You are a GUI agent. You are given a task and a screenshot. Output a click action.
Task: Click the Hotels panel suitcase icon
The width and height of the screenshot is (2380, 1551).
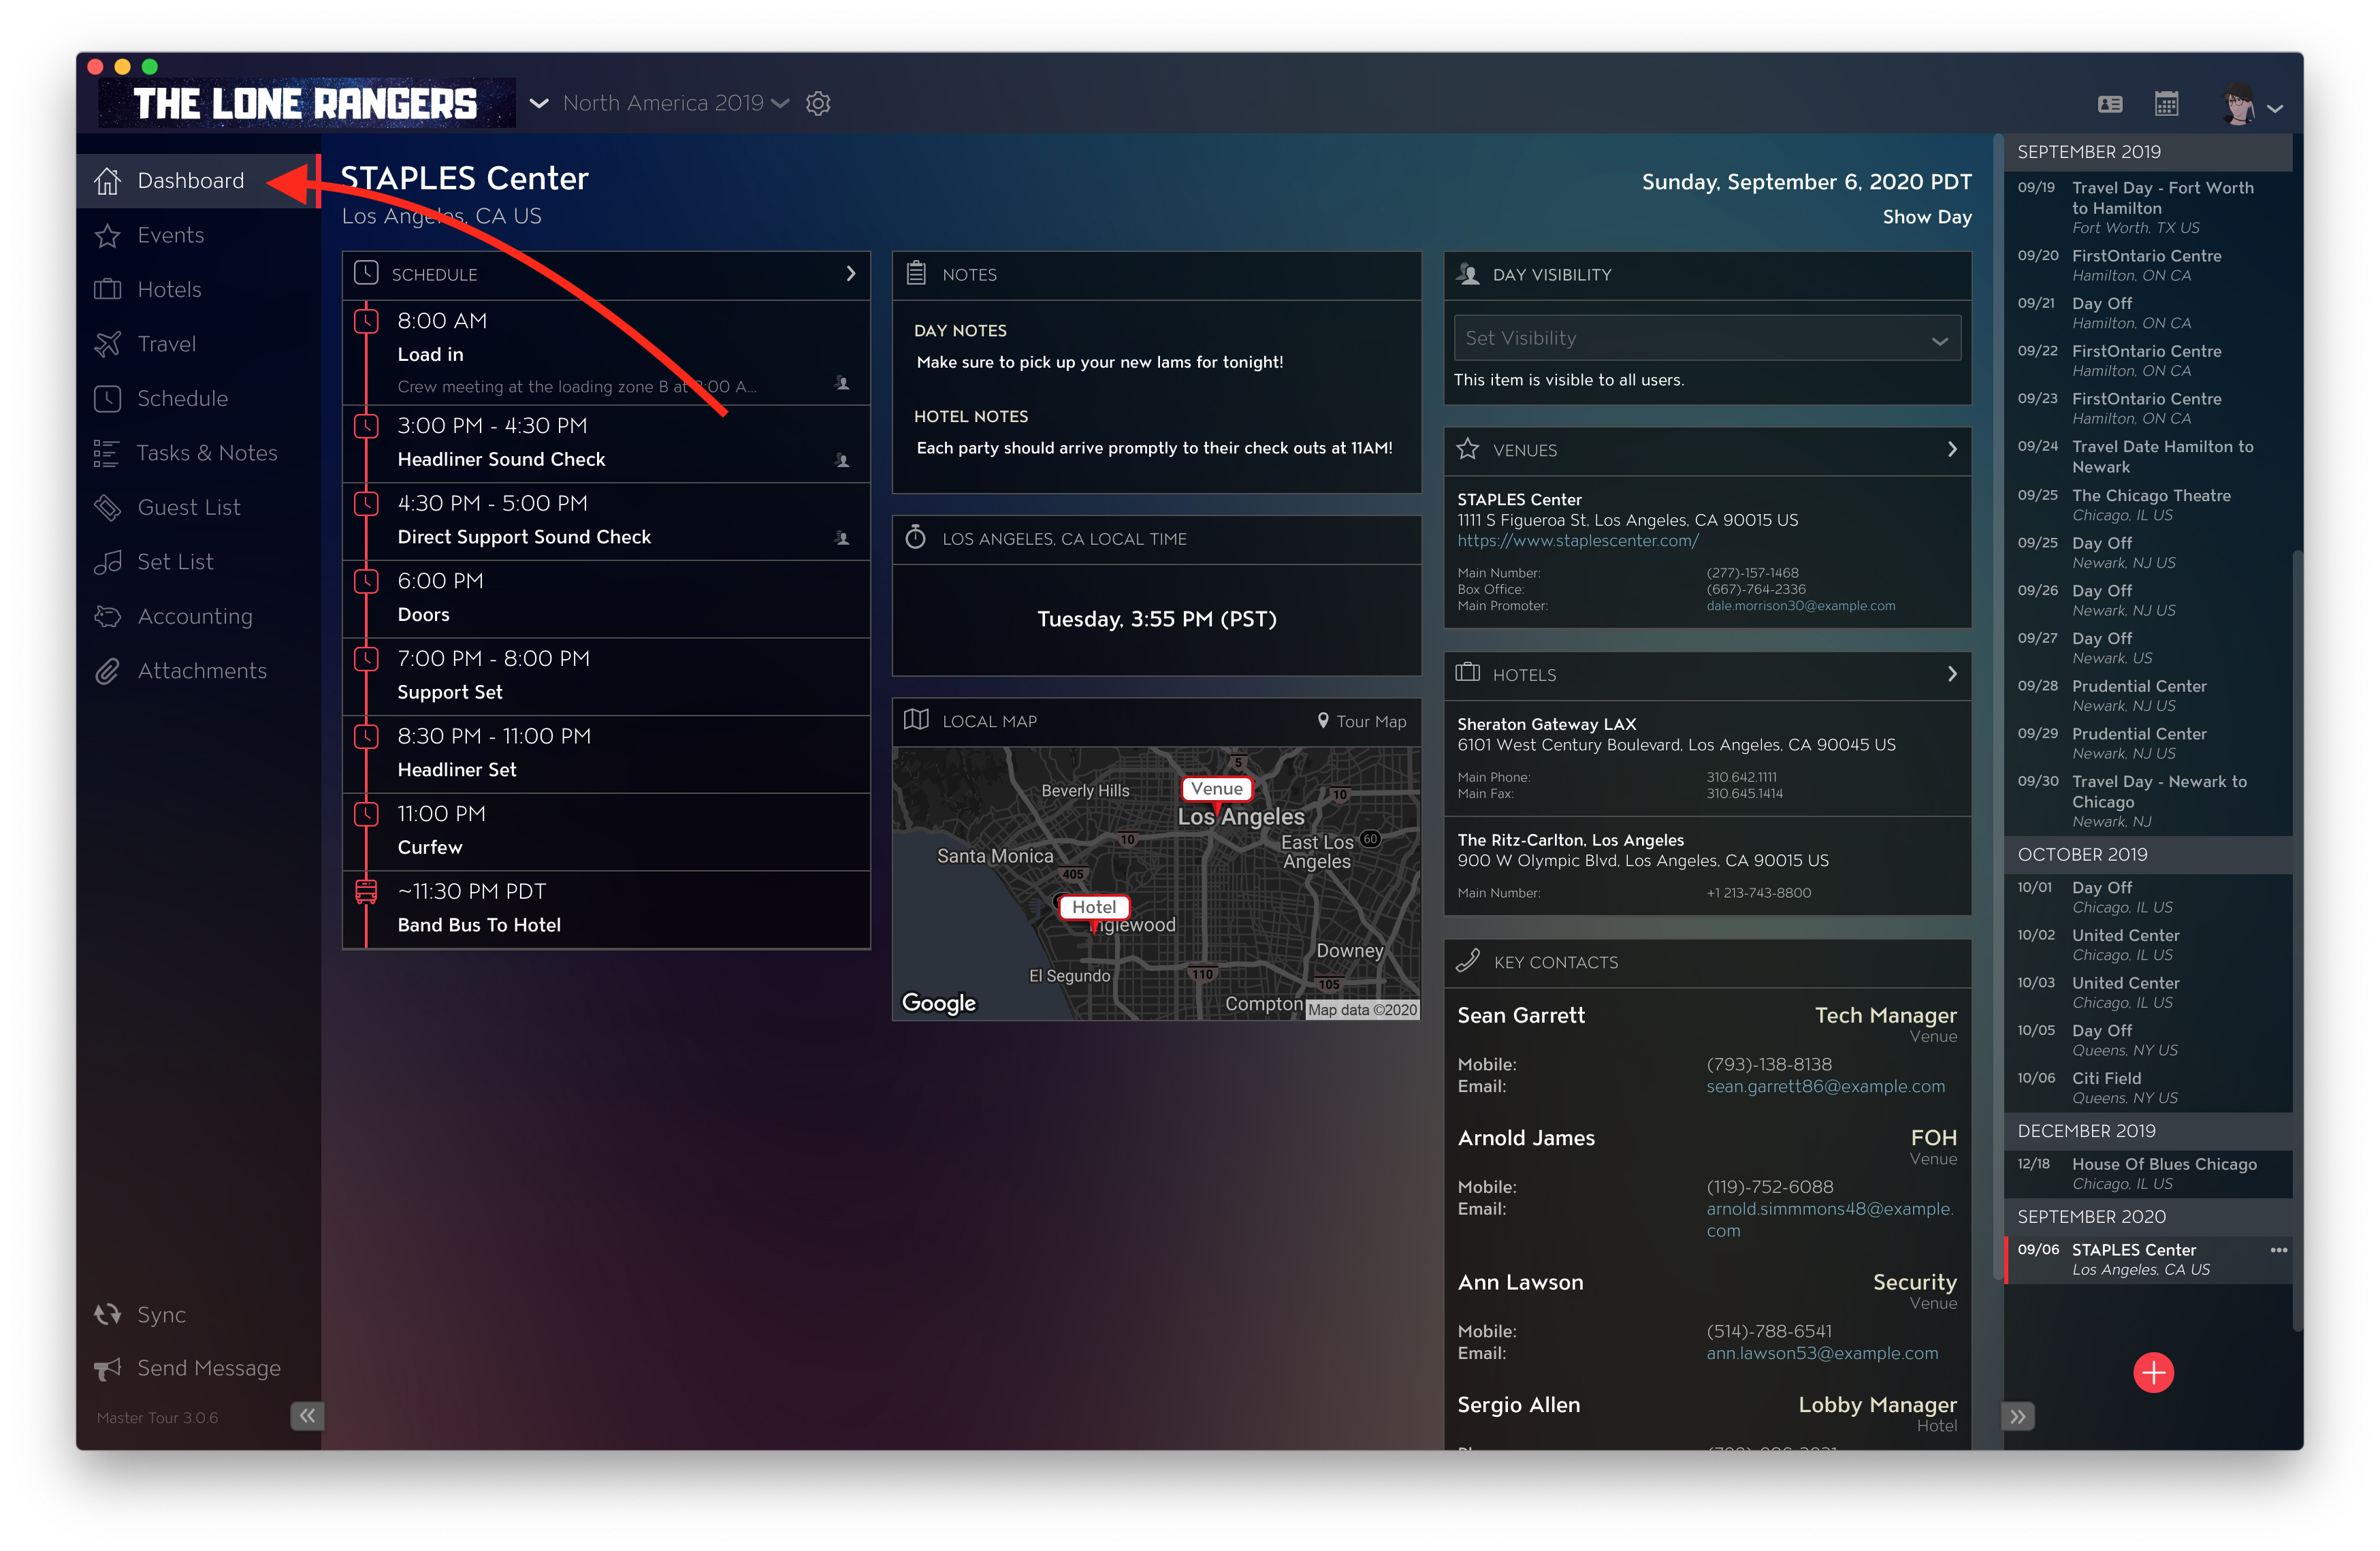(1467, 673)
